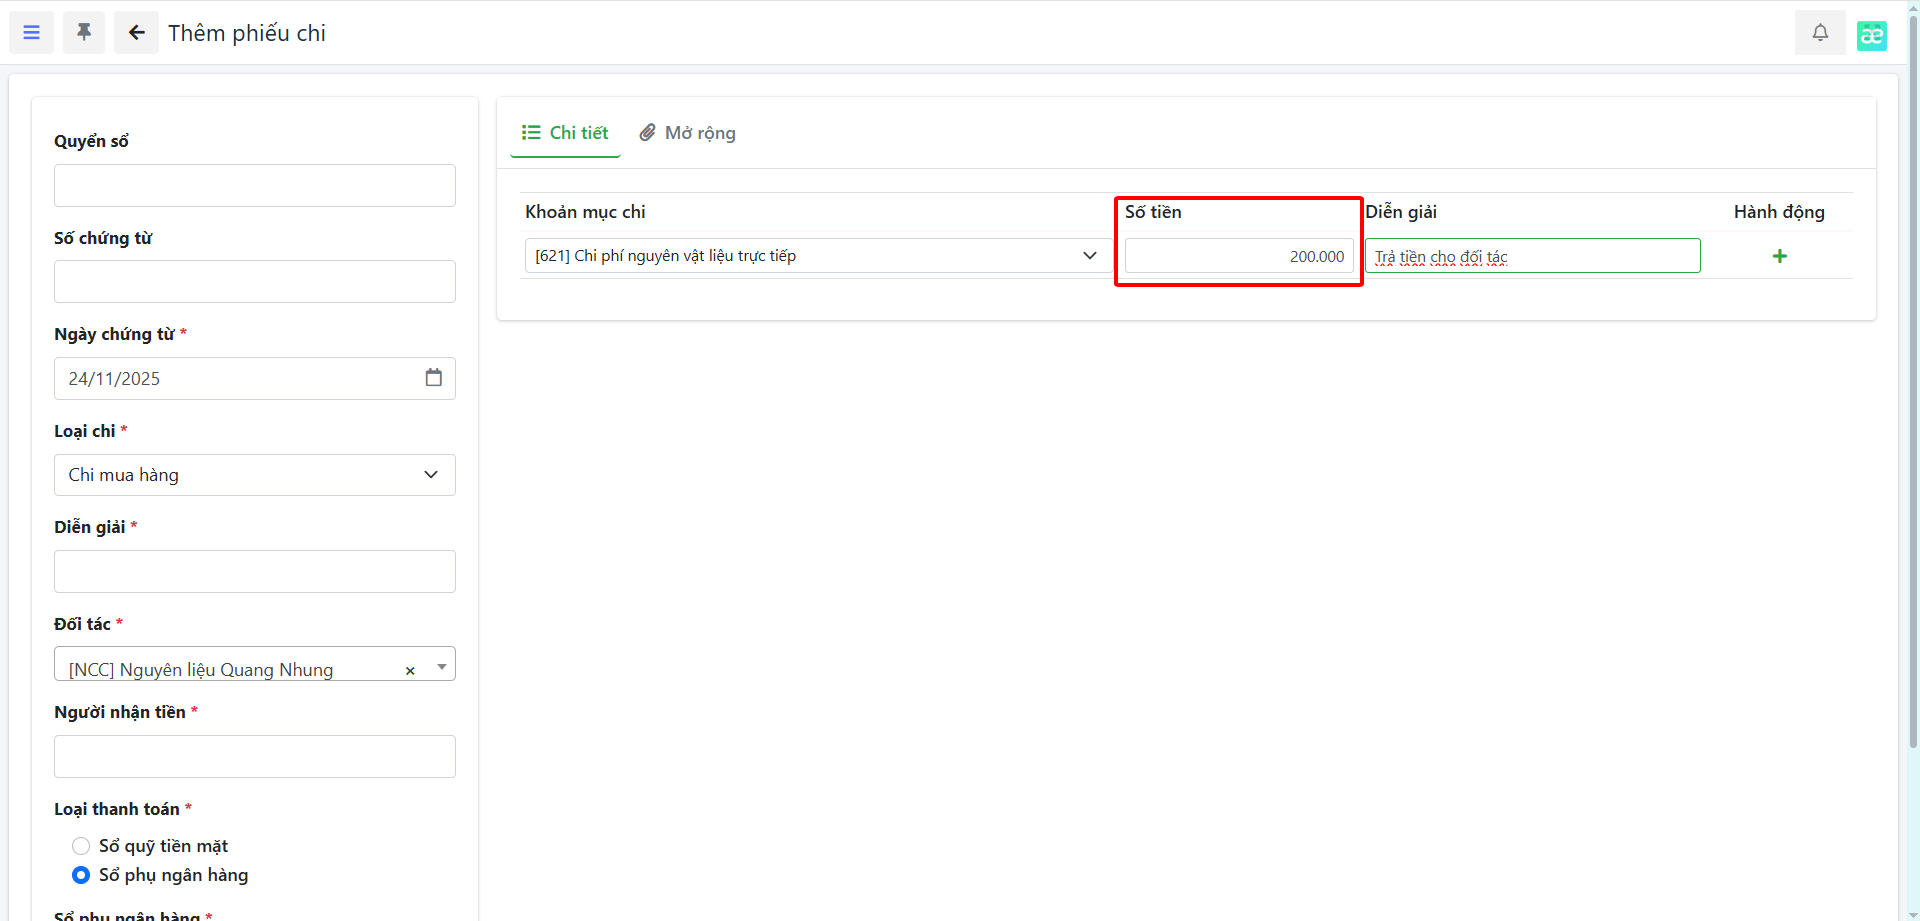This screenshot has height=921, width=1920.
Task: Switch to the Chi tiết tab
Action: 565,133
